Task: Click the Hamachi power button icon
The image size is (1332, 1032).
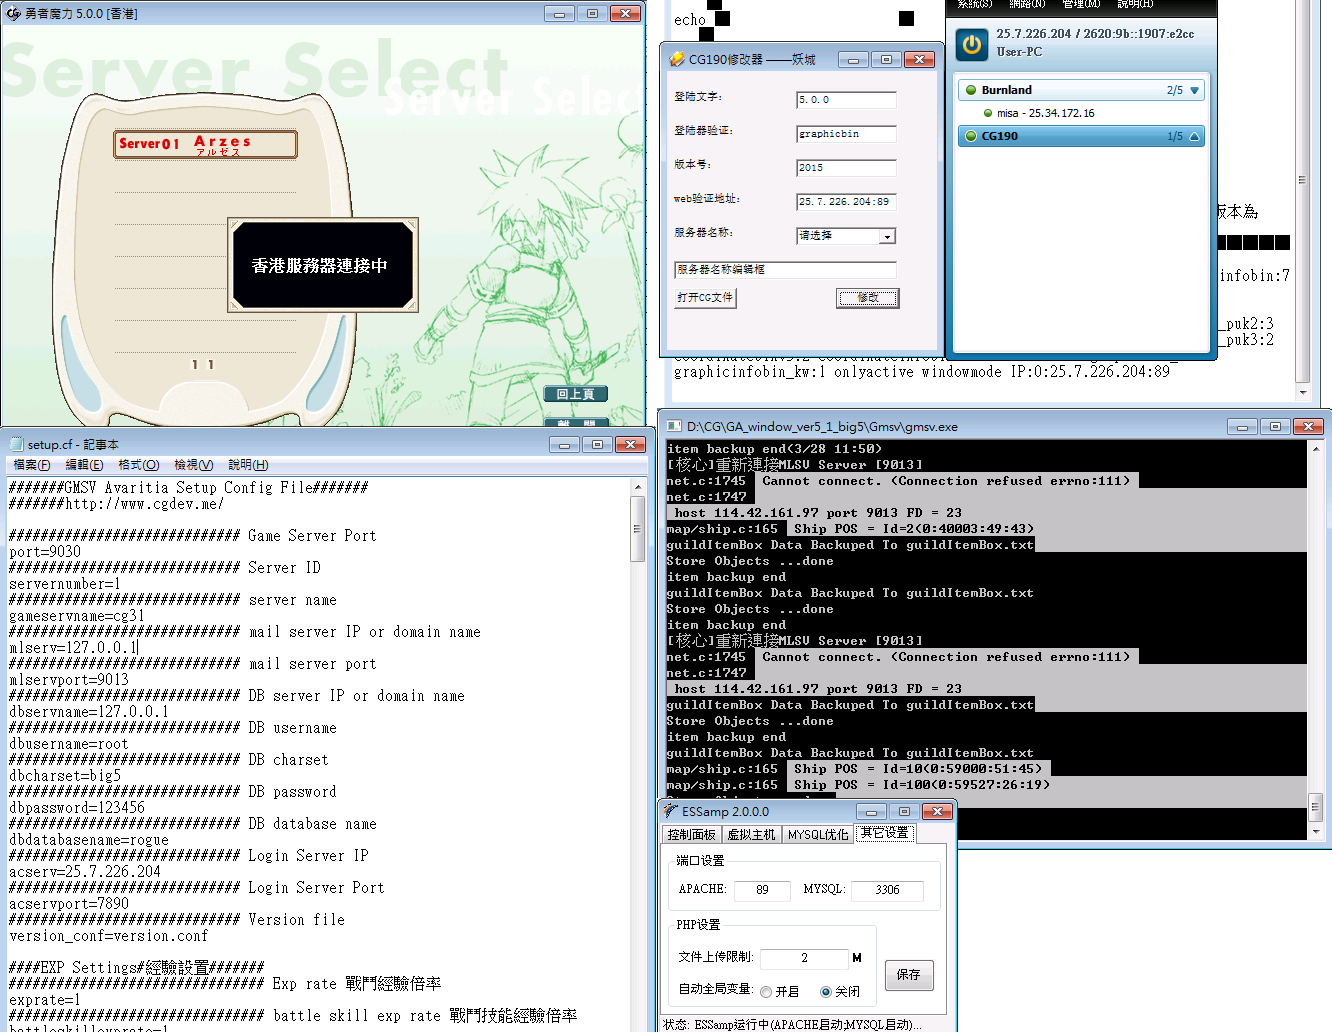Action: click(x=971, y=44)
